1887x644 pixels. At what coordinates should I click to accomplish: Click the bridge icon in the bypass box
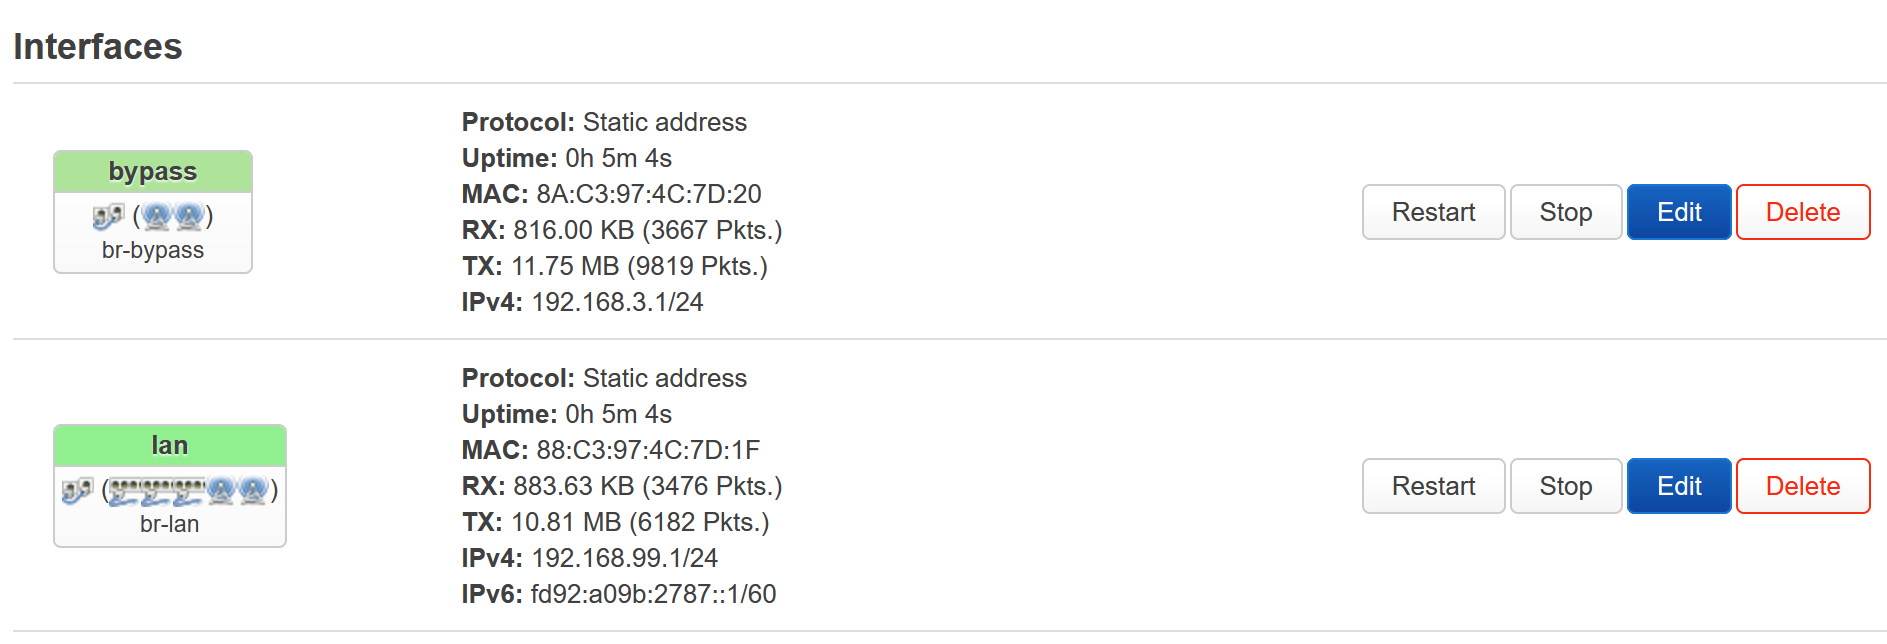point(108,216)
